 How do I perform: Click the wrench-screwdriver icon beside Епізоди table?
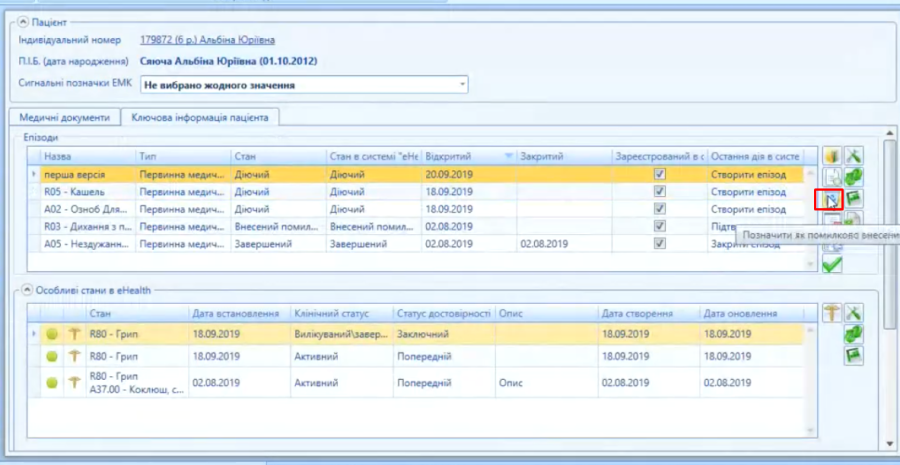854,156
